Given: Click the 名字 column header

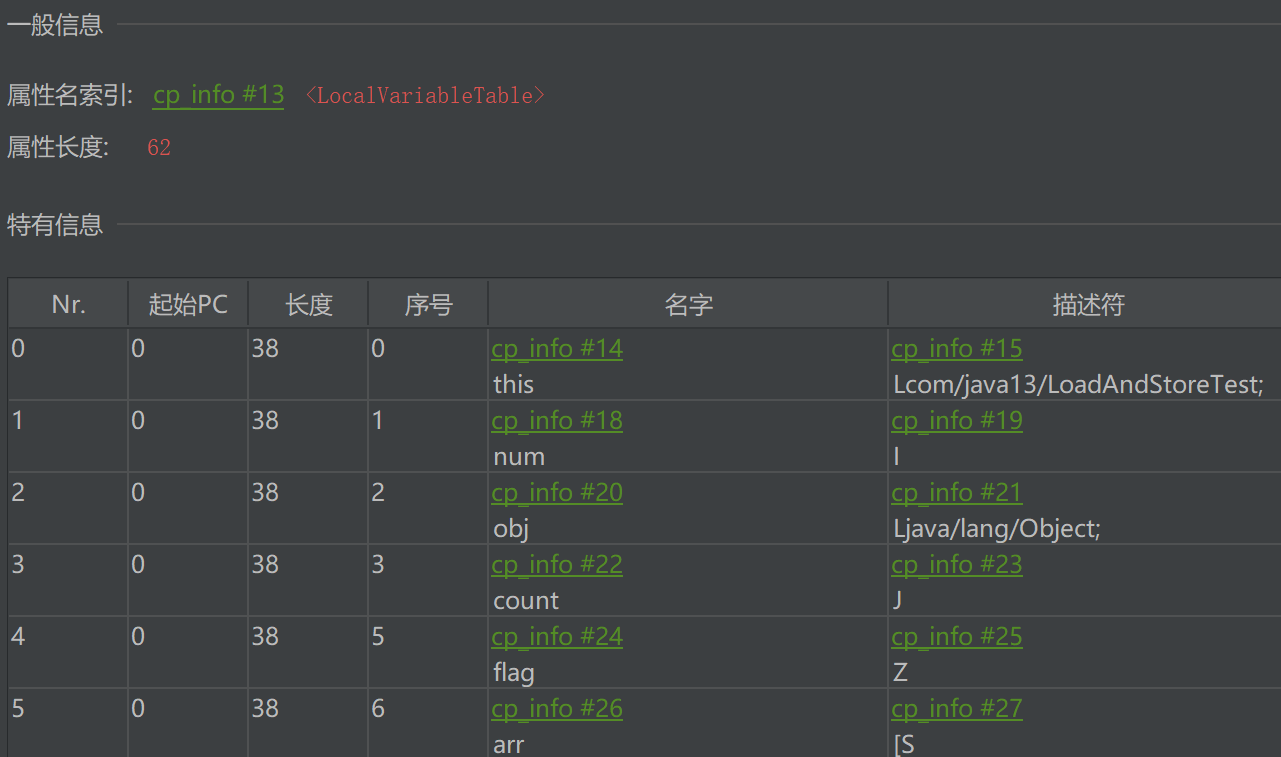Looking at the screenshot, I should click(x=688, y=304).
